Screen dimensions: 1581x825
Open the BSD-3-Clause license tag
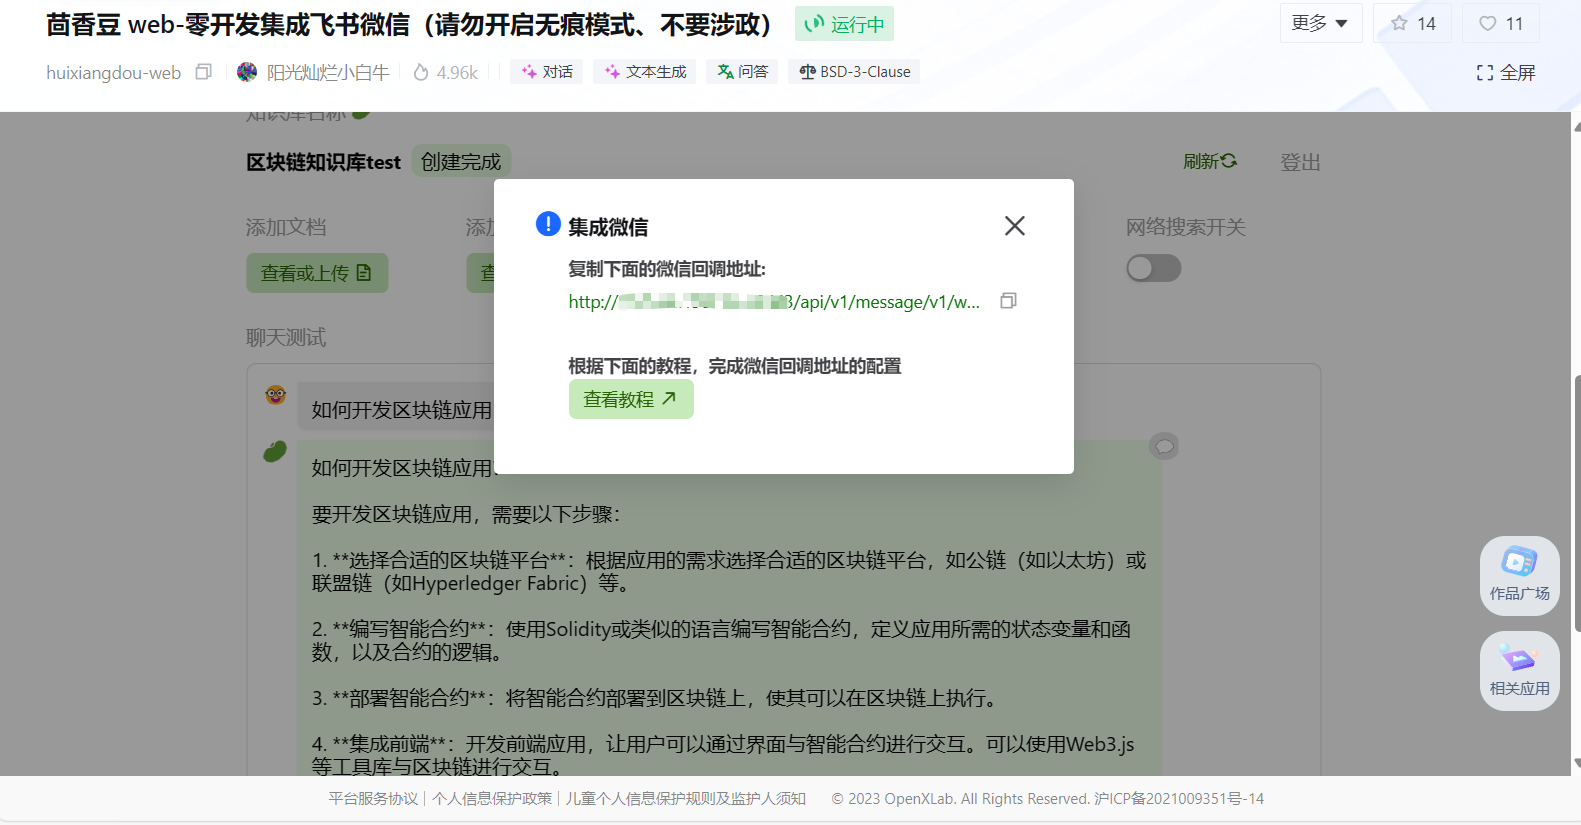pos(854,72)
